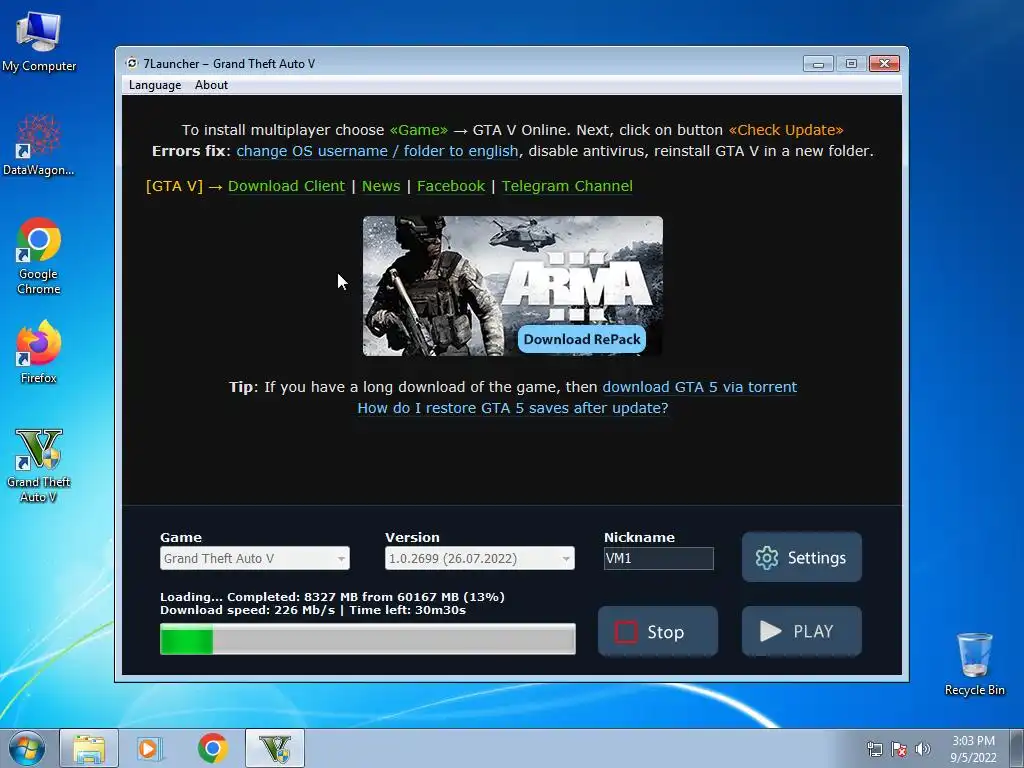This screenshot has width=1024, height=768.
Task: Minimize the 7Launcher window
Action: click(x=818, y=63)
